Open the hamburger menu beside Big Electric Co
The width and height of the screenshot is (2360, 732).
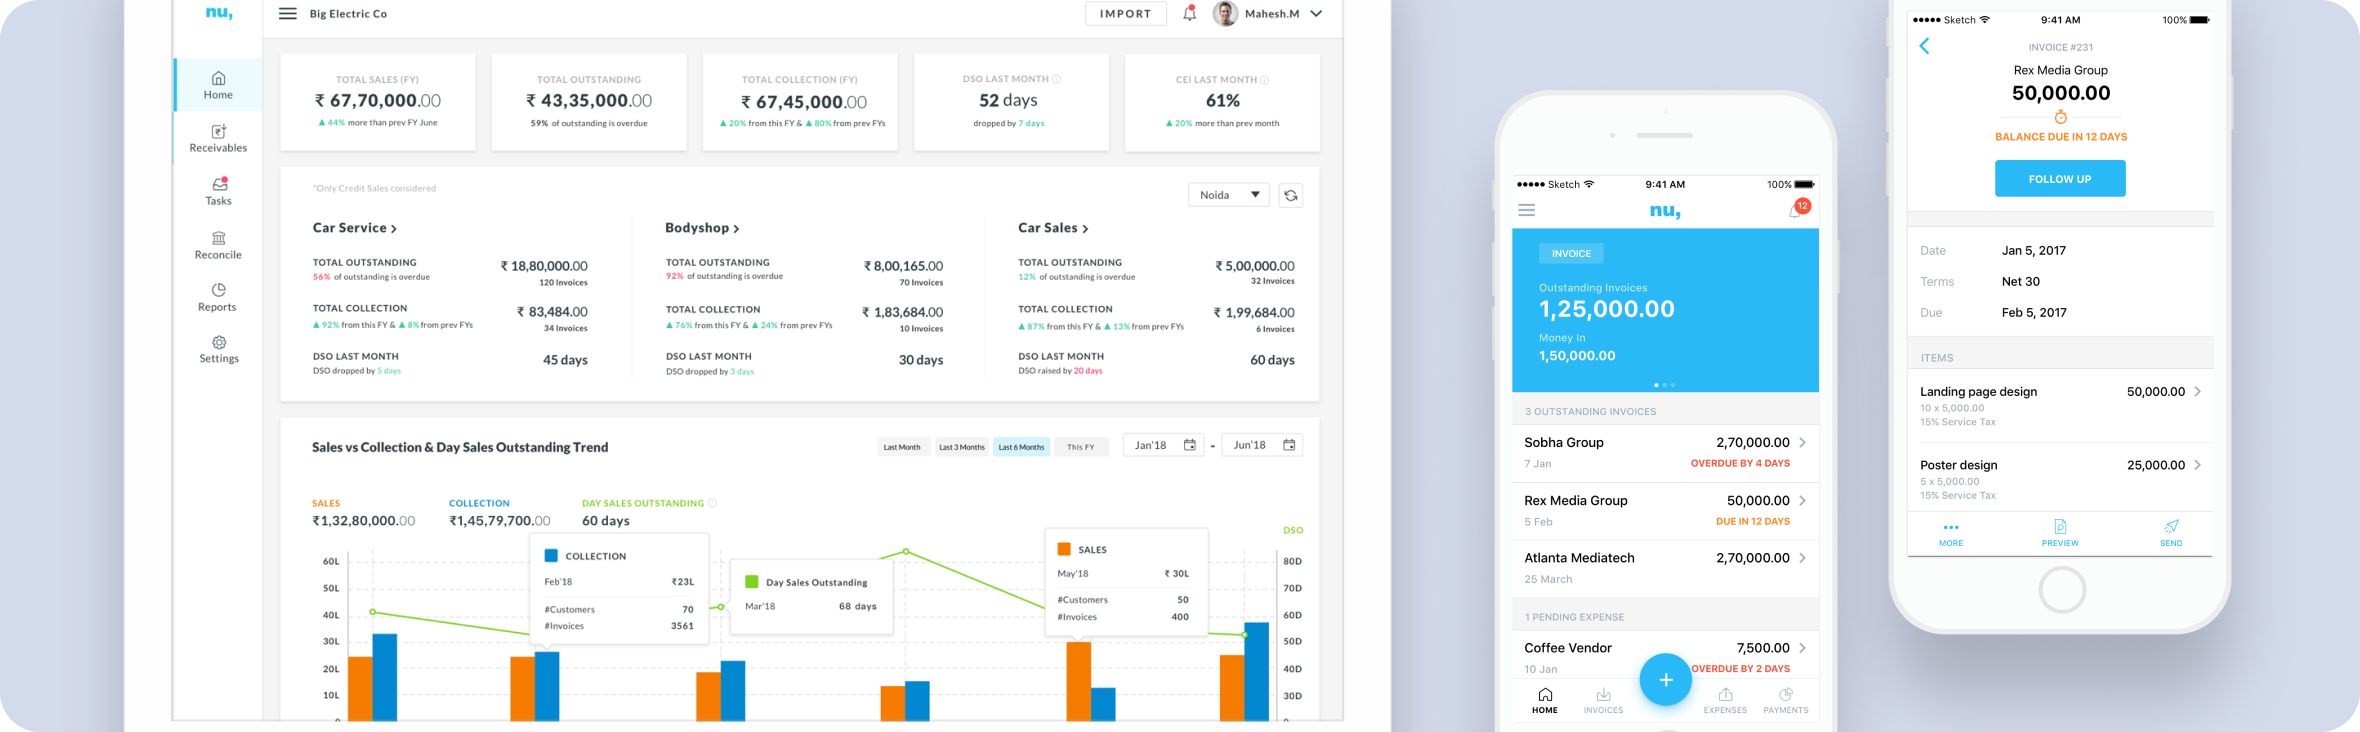click(x=287, y=14)
